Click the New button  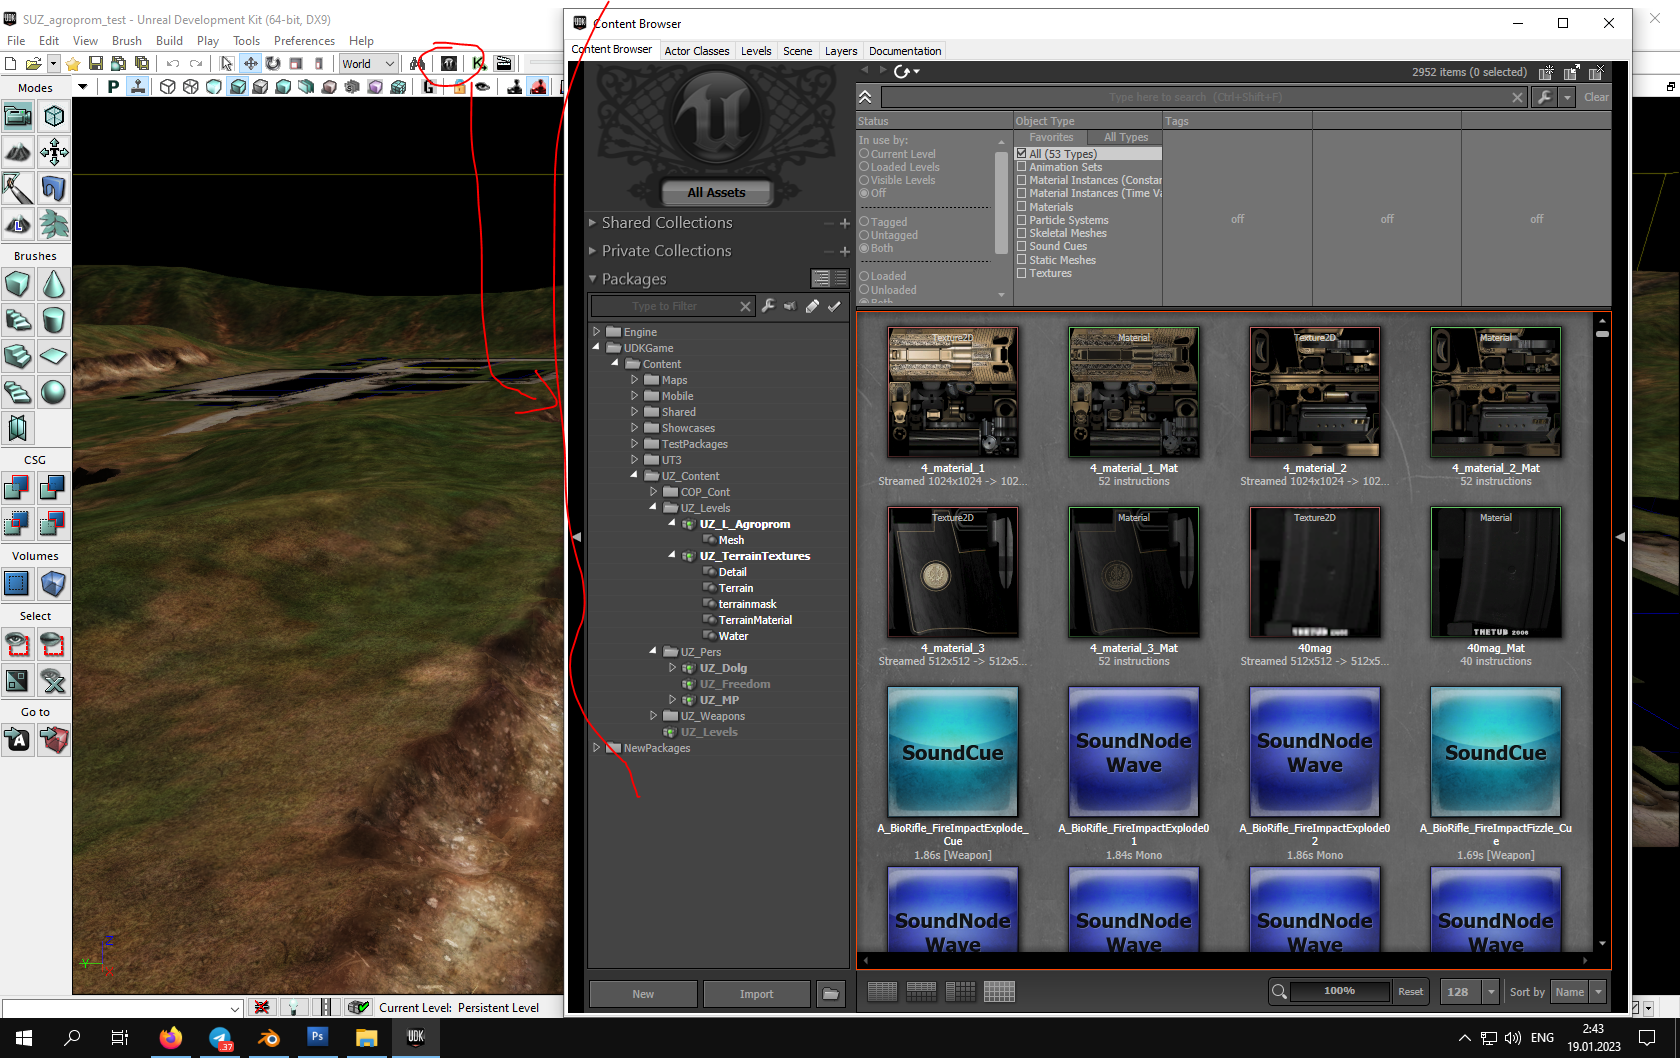tap(643, 994)
